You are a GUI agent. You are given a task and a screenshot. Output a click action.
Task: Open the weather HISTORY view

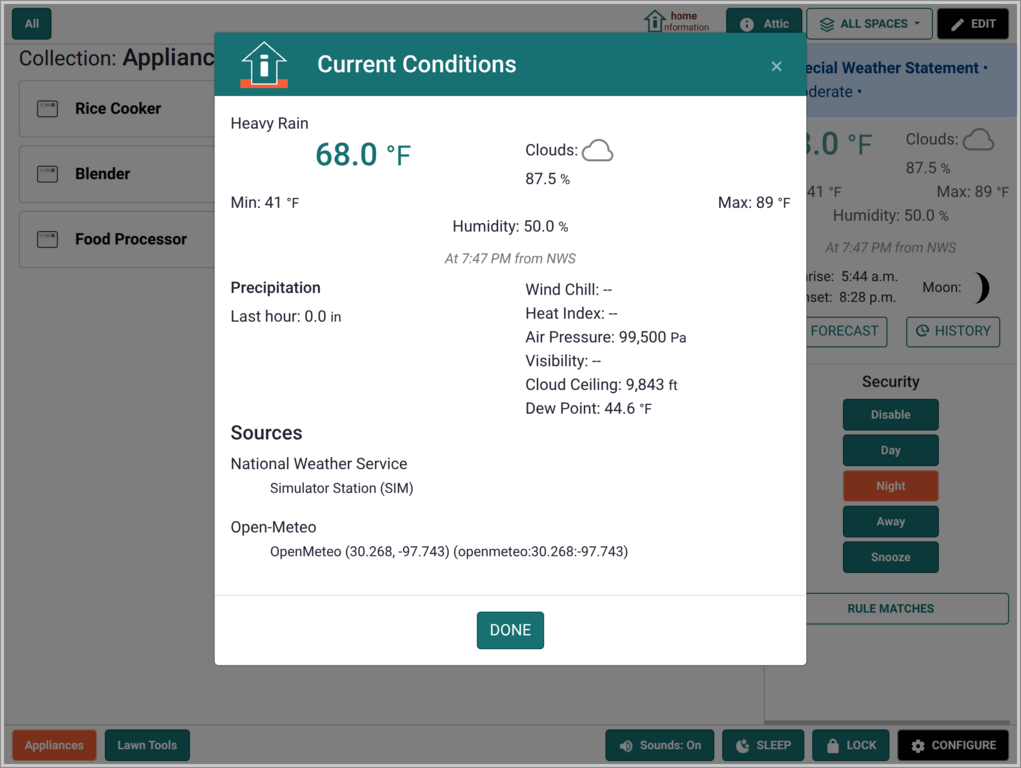[x=953, y=331]
